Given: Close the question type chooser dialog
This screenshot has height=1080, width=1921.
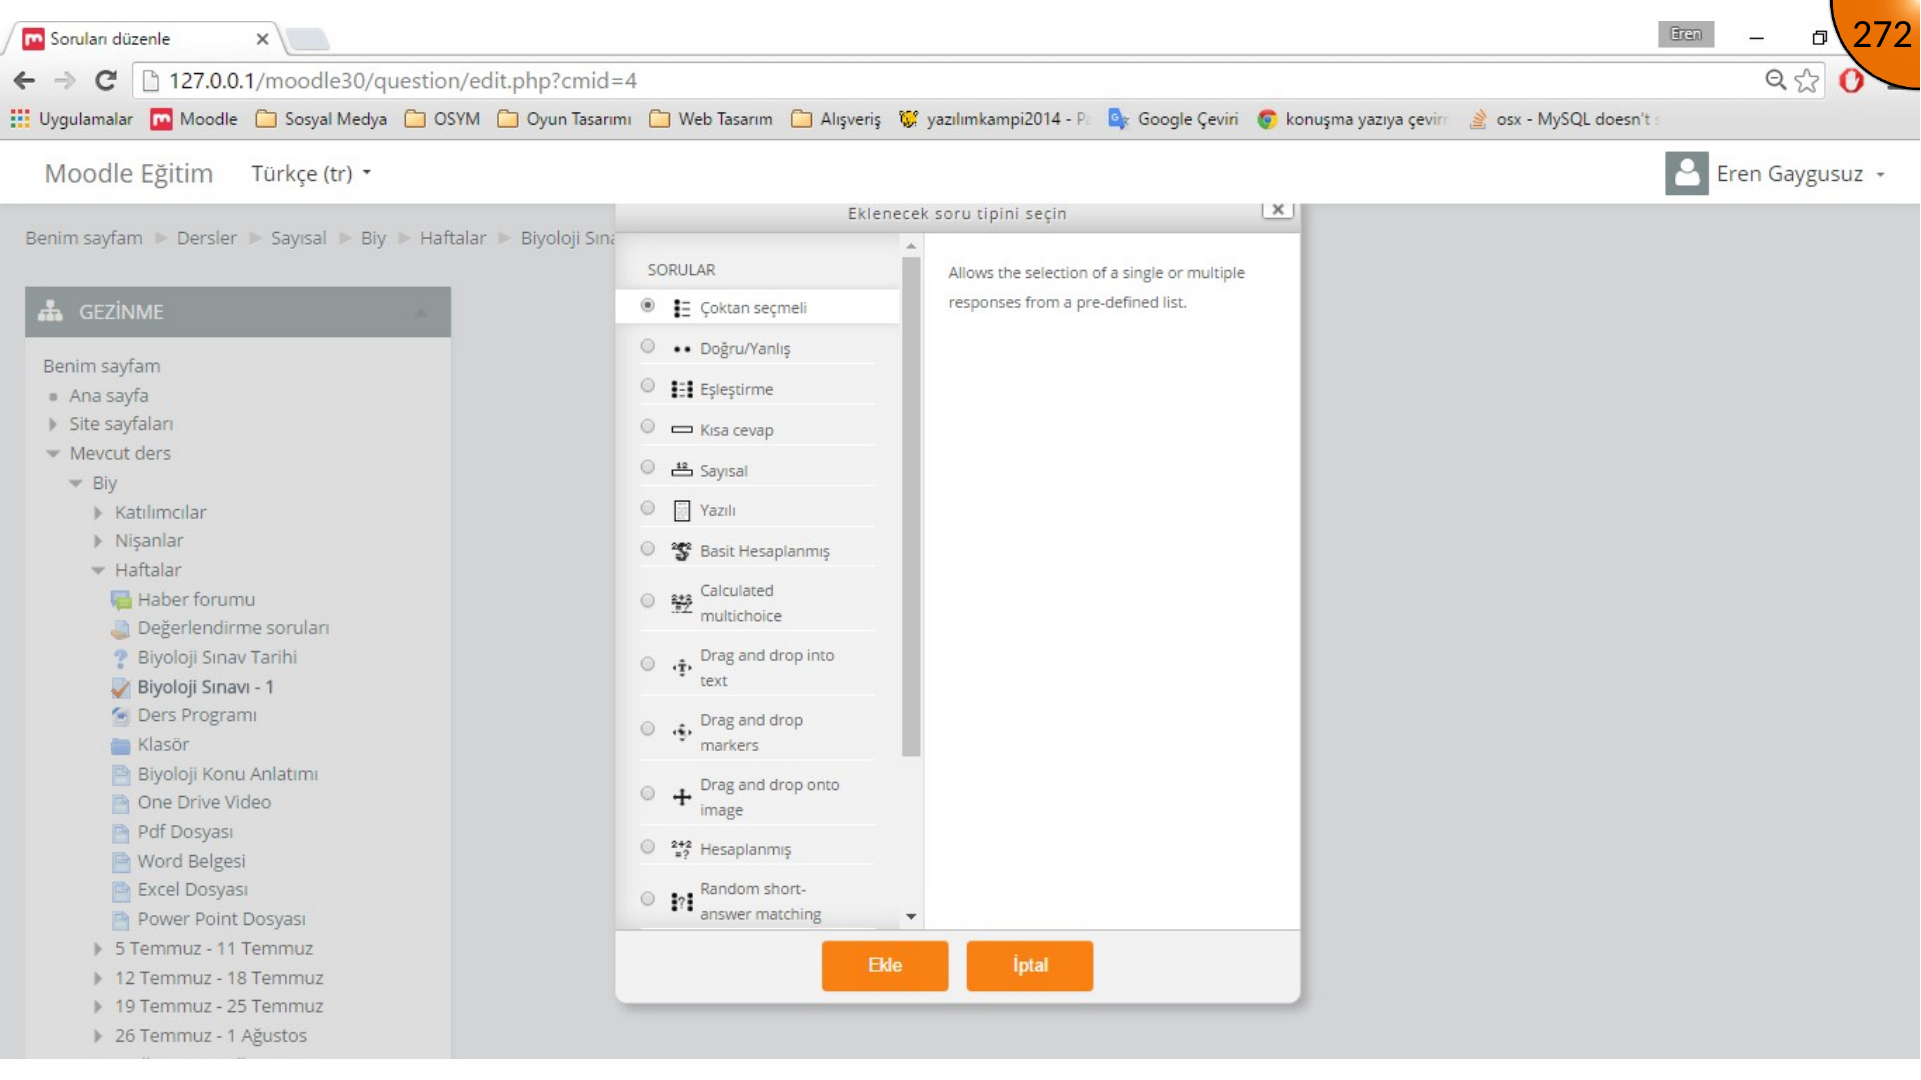Looking at the screenshot, I should (1277, 209).
